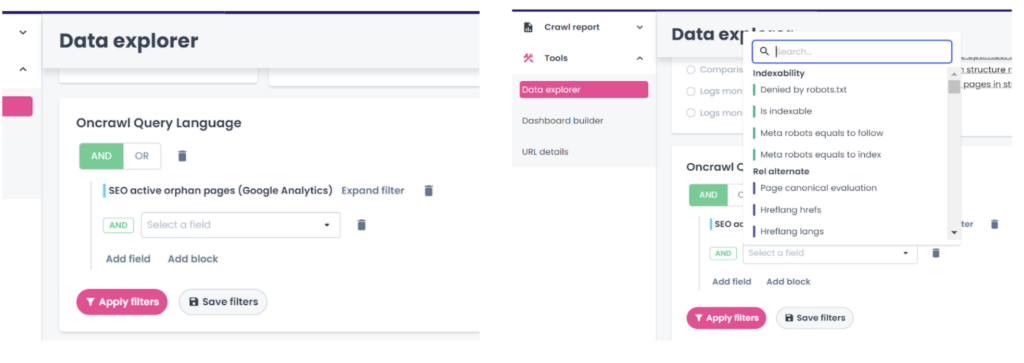Open Data explorer in right sidebar
This screenshot has height=363, width=1024.
point(584,89)
